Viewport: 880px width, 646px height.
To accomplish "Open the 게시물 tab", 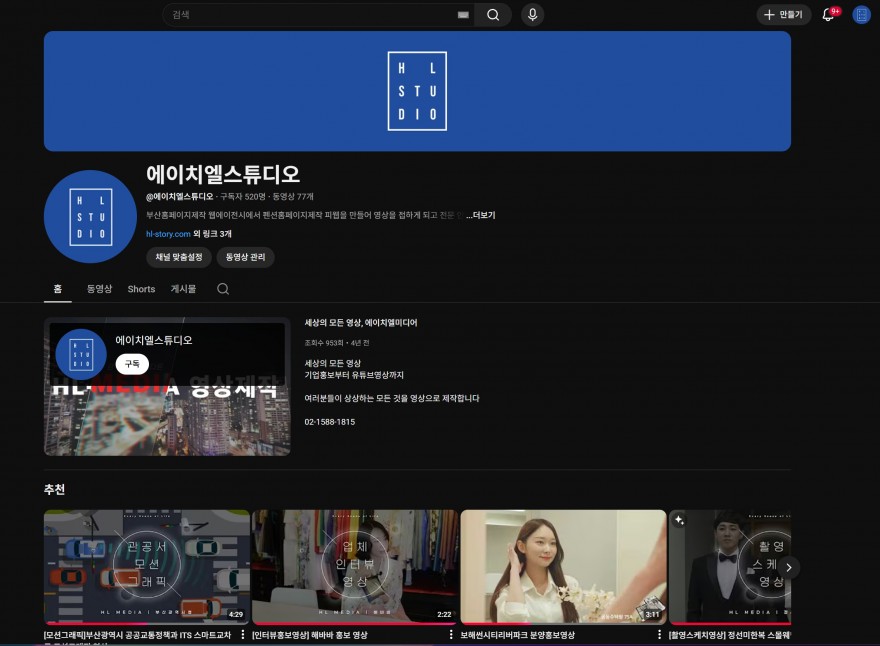I will [184, 289].
